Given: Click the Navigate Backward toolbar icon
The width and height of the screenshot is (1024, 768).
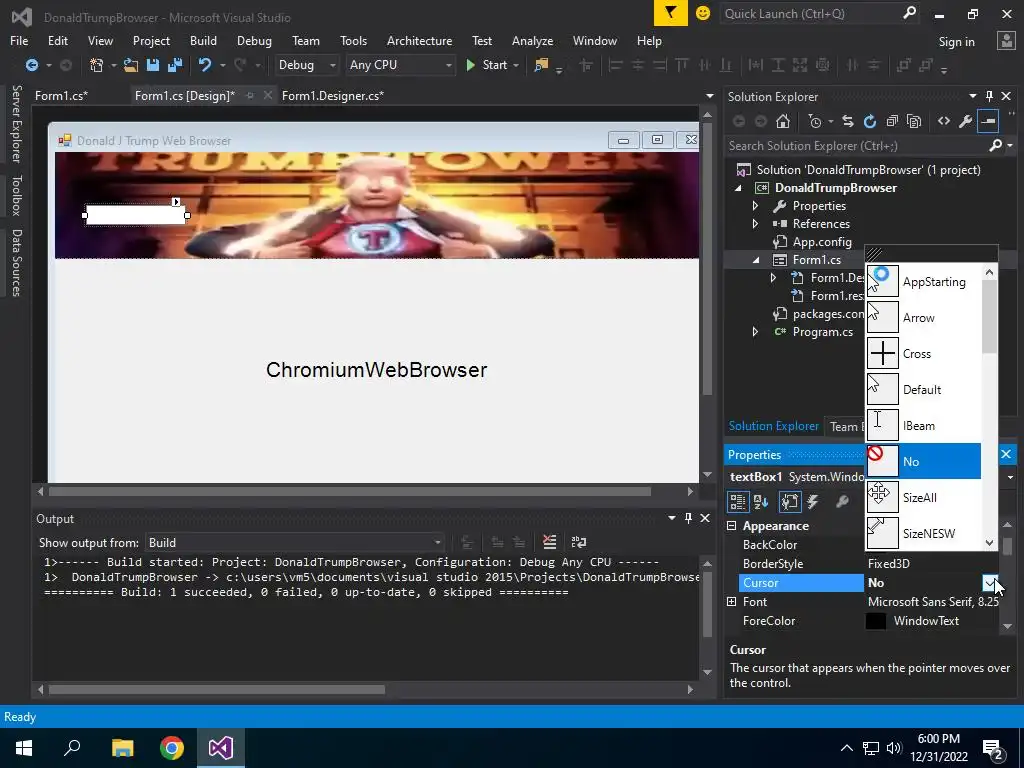Looking at the screenshot, I should point(31,65).
